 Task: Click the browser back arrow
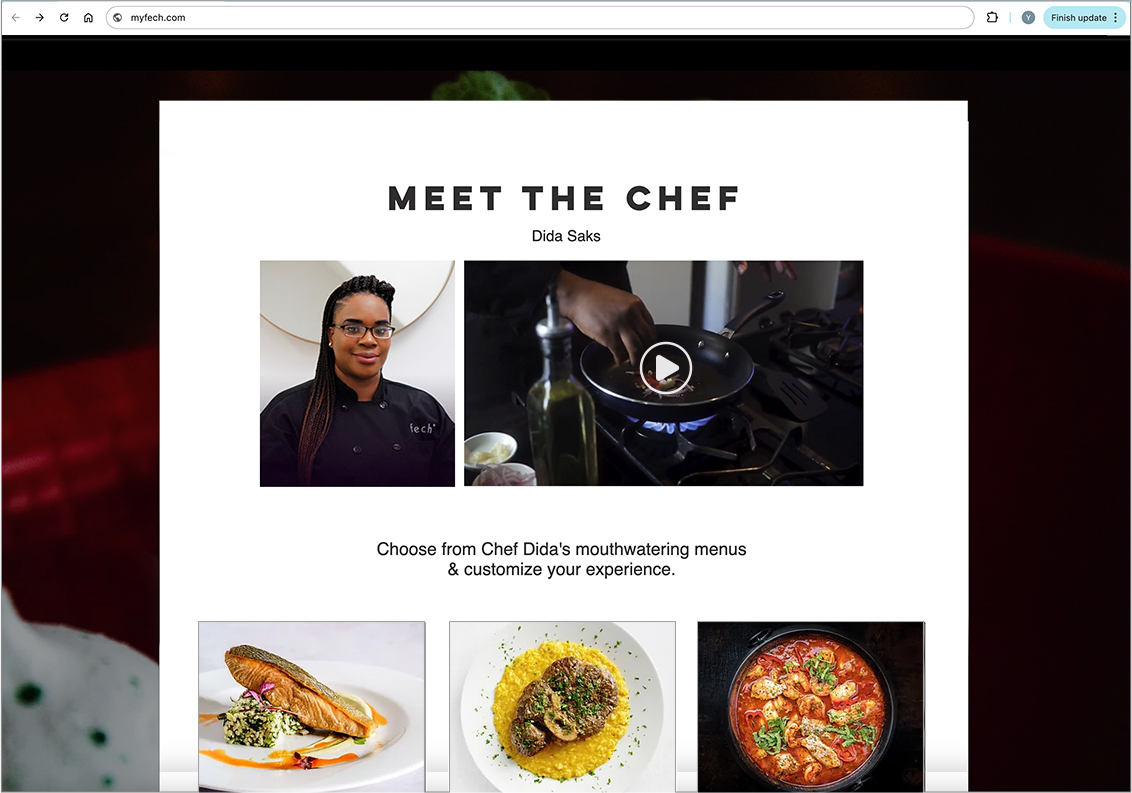pyautogui.click(x=16, y=17)
